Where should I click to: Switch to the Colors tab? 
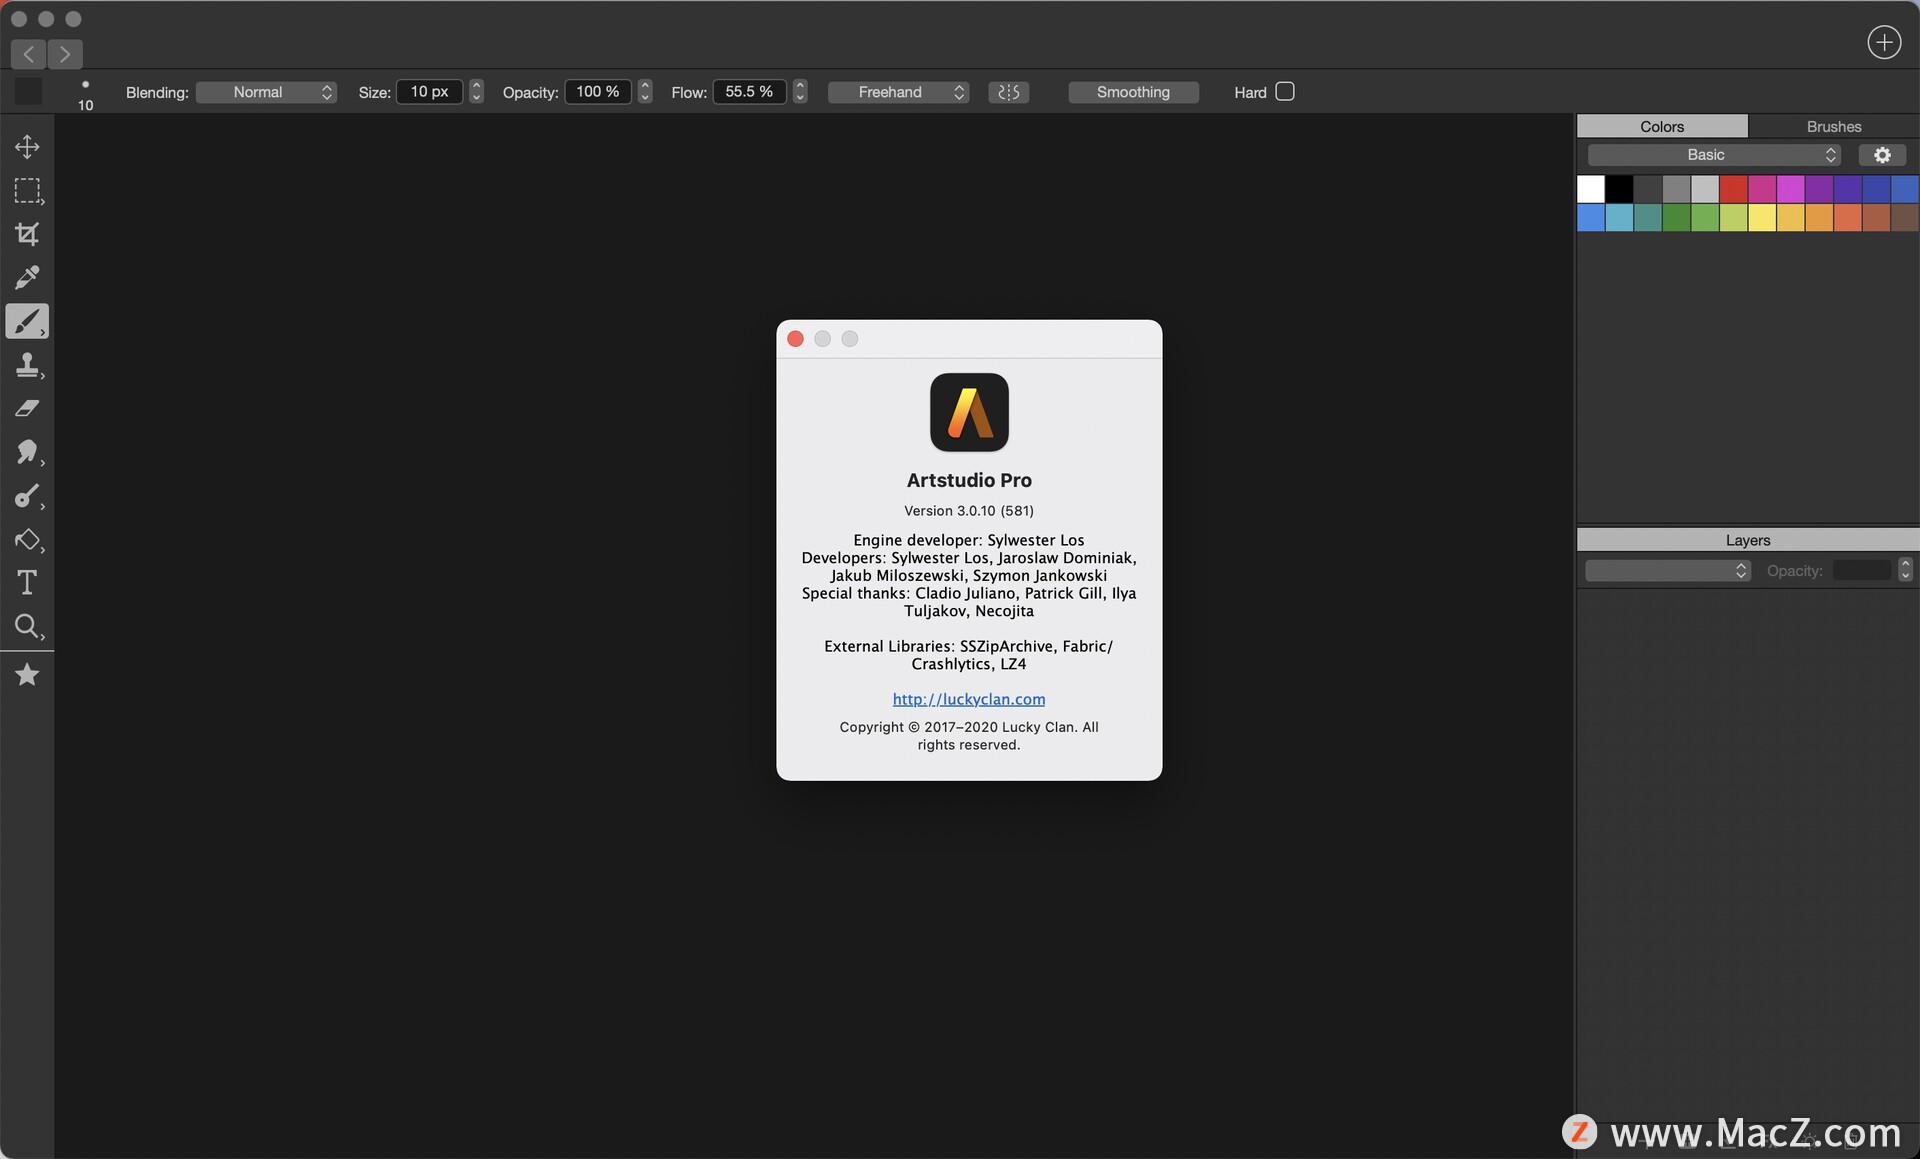pos(1661,126)
